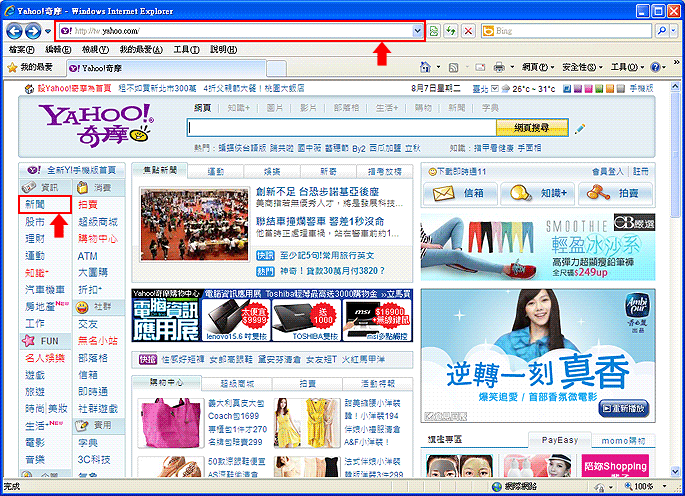Click inside the Yahoo search text box
The width and height of the screenshot is (685, 496).
tap(341, 128)
